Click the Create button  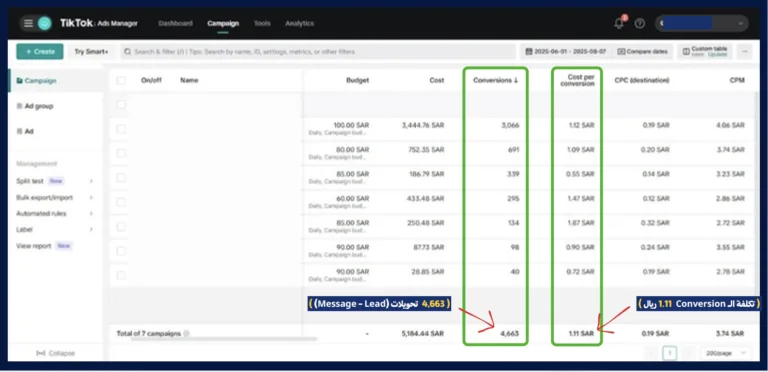40,51
